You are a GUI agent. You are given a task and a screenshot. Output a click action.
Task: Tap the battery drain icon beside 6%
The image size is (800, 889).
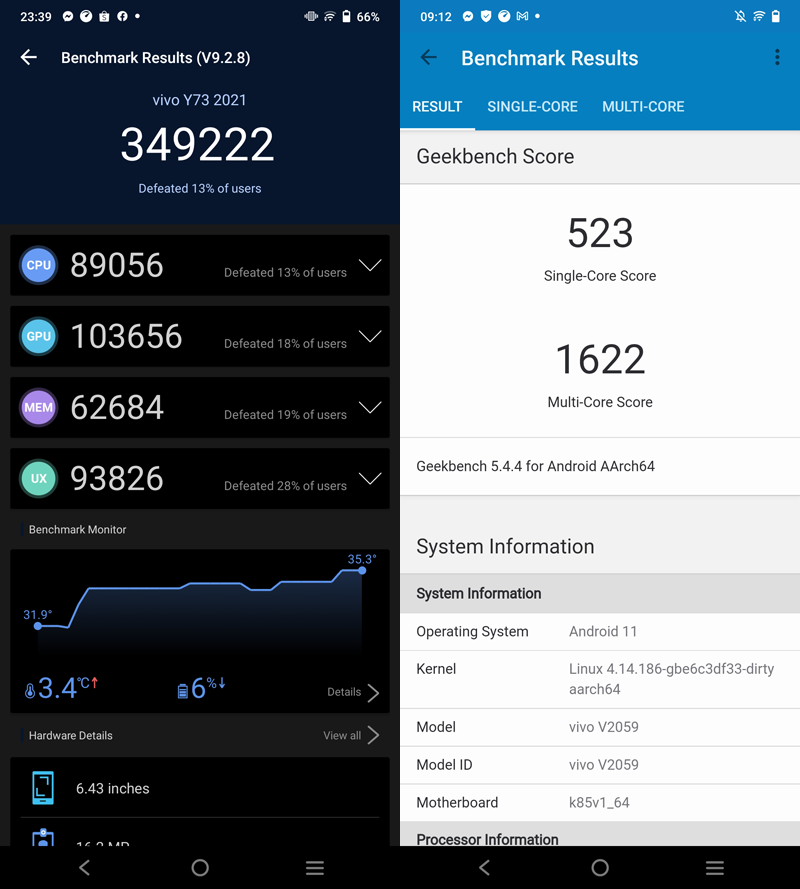pyautogui.click(x=183, y=691)
